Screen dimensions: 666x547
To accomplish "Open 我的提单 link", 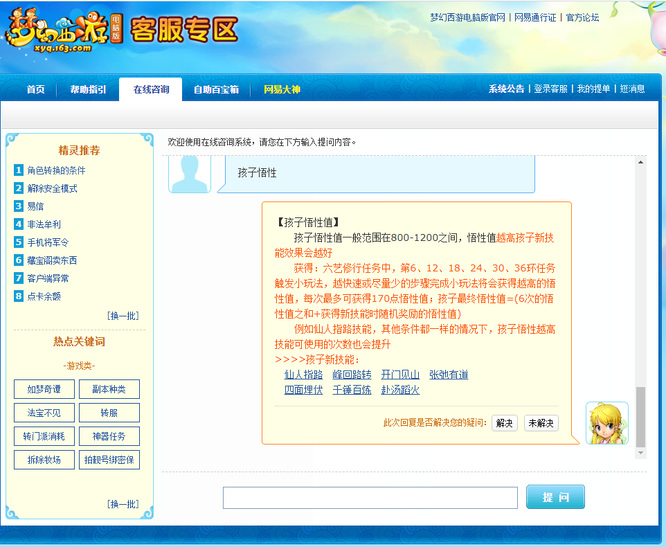I will (x=593, y=89).
